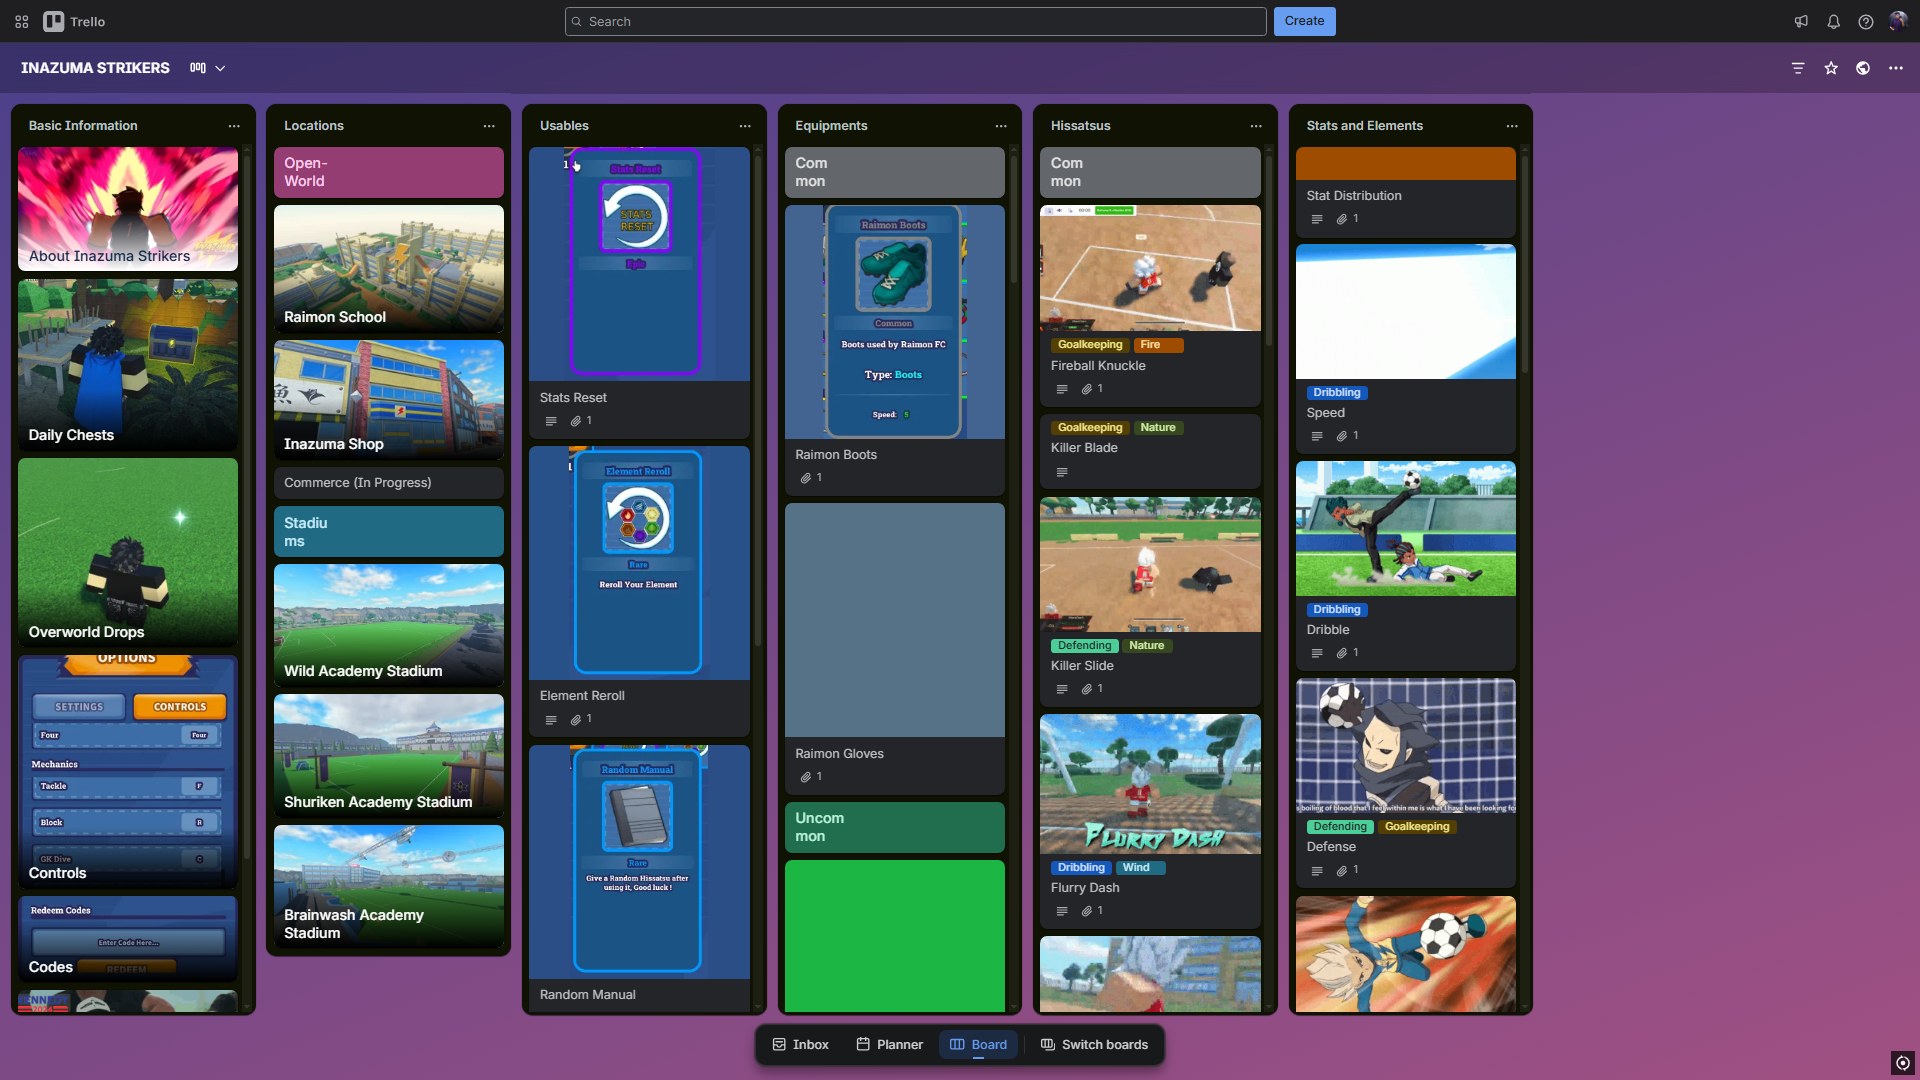Image resolution: width=1920 pixels, height=1080 pixels.
Task: Open the announcements megaphone icon
Action: [1801, 21]
